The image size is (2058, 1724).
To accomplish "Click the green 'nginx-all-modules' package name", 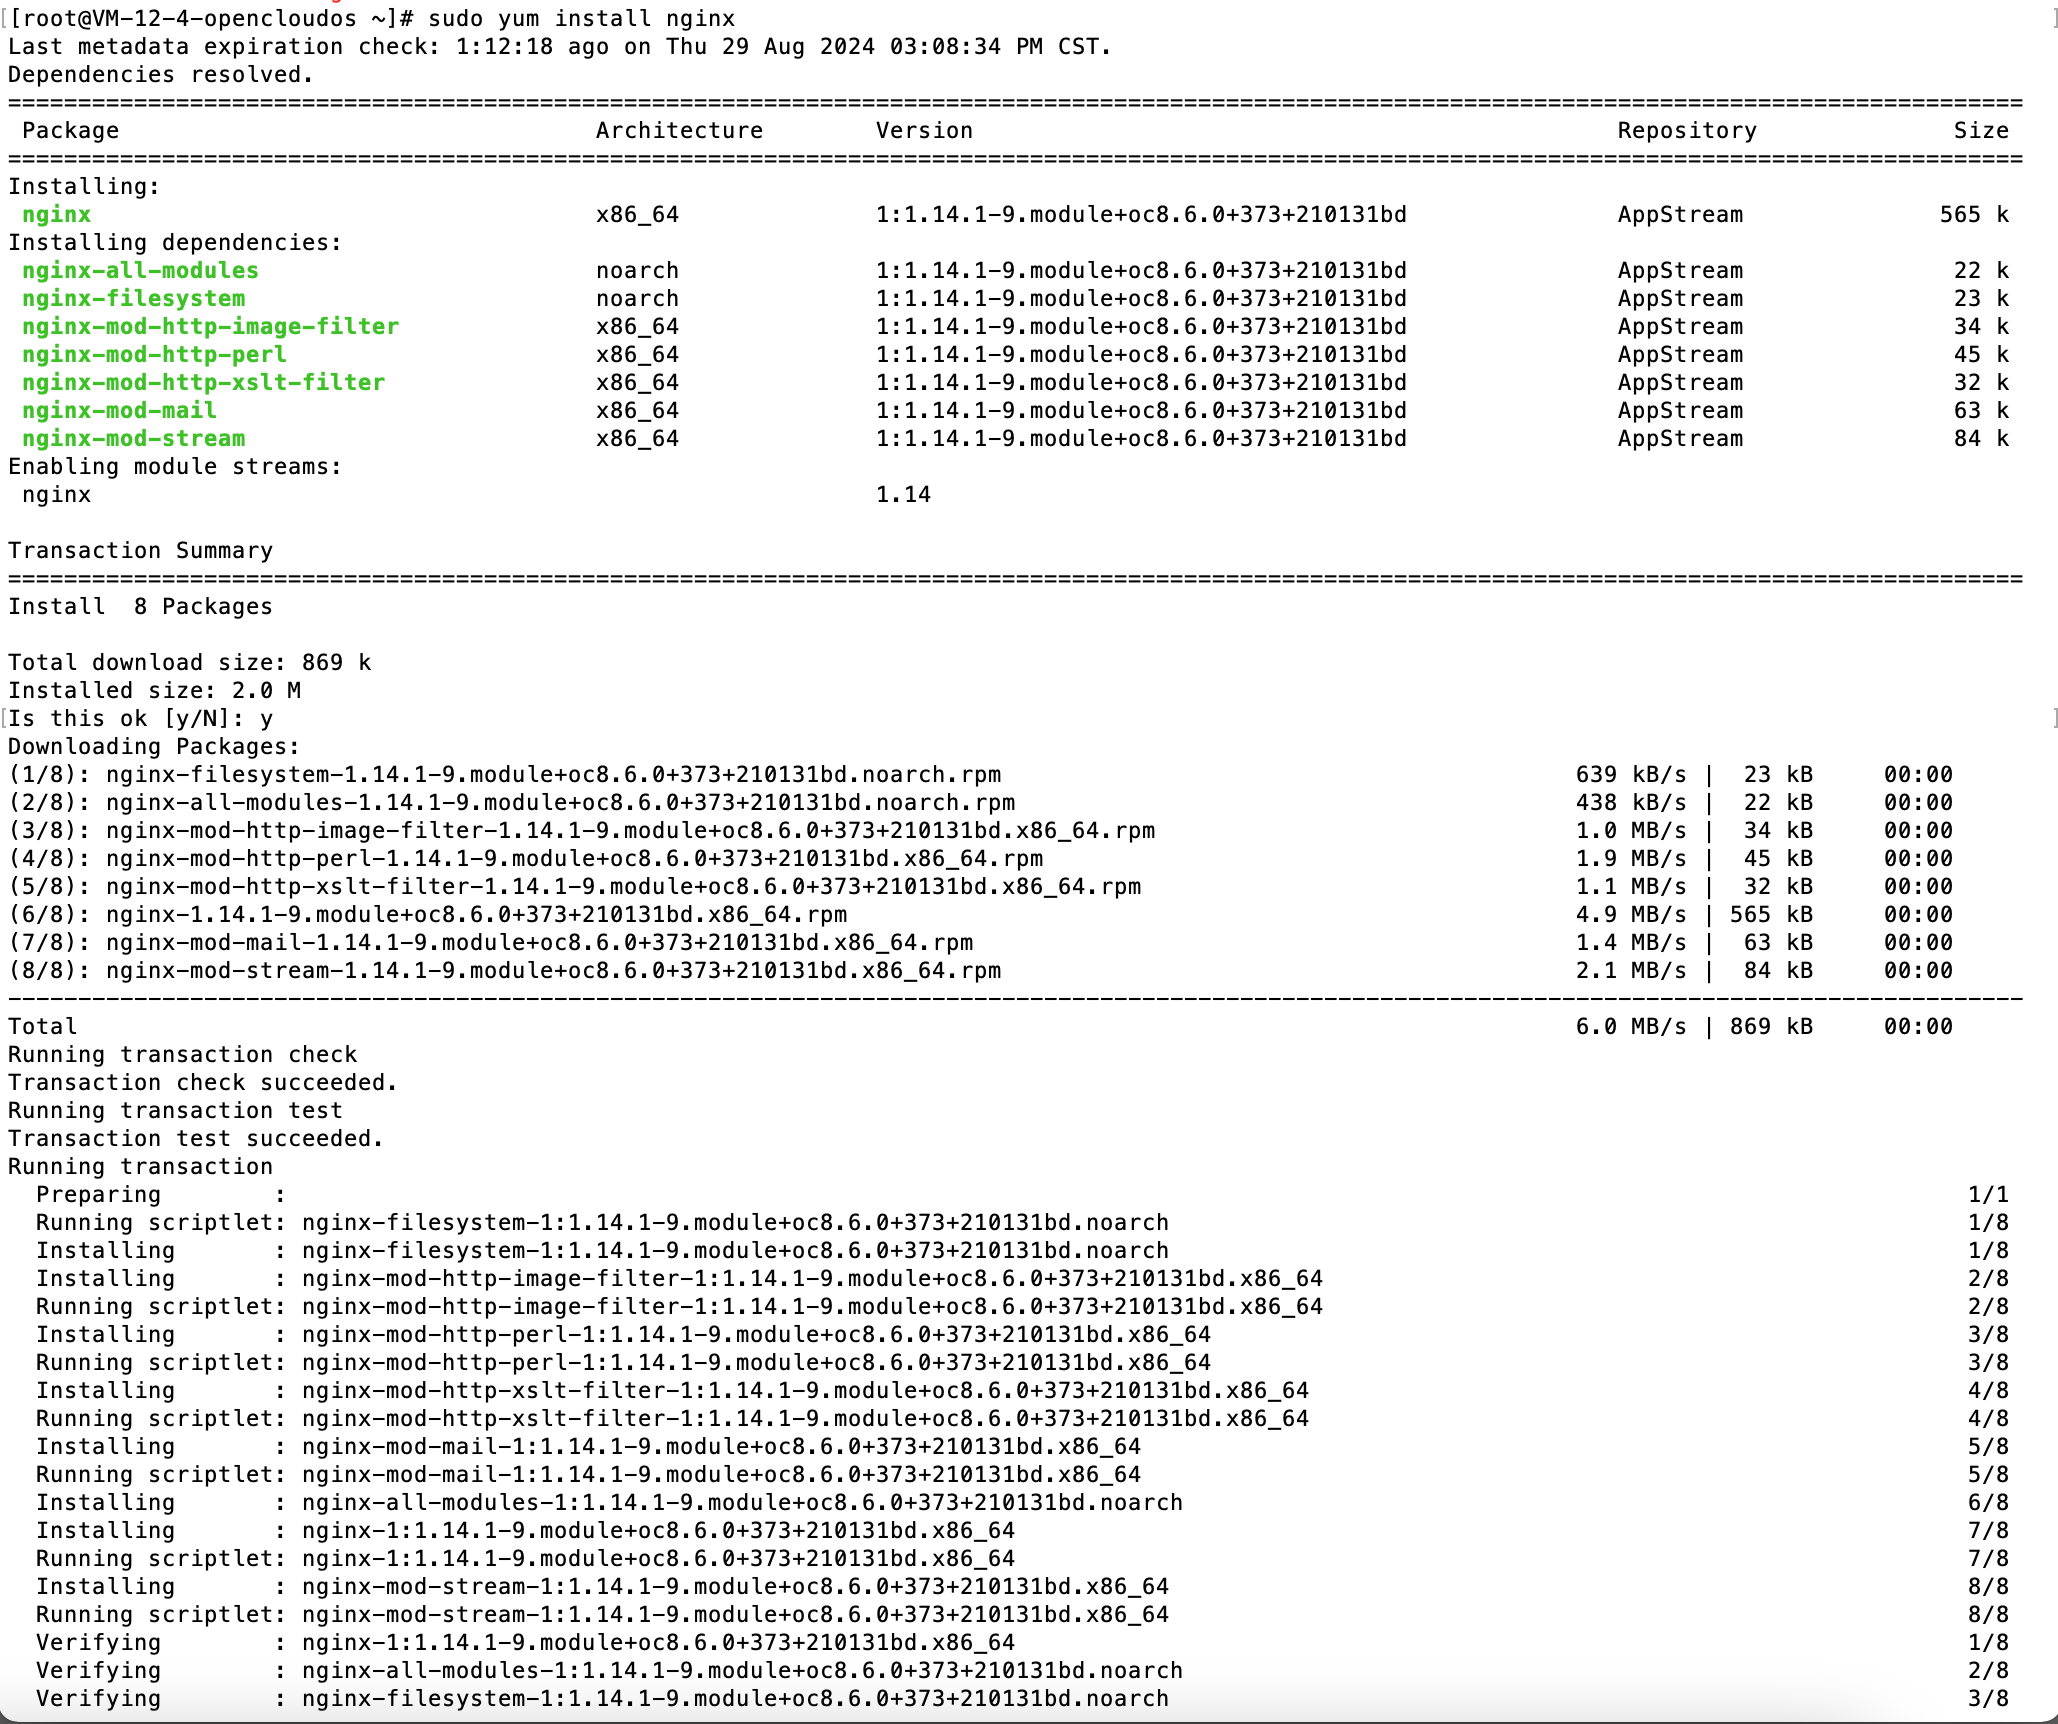I will 140,271.
